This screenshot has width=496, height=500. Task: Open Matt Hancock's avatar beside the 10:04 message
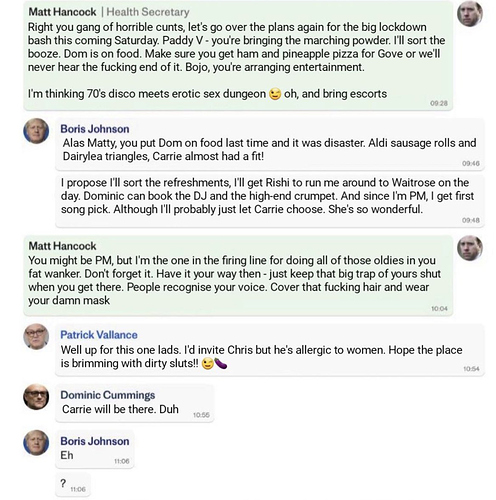470,248
